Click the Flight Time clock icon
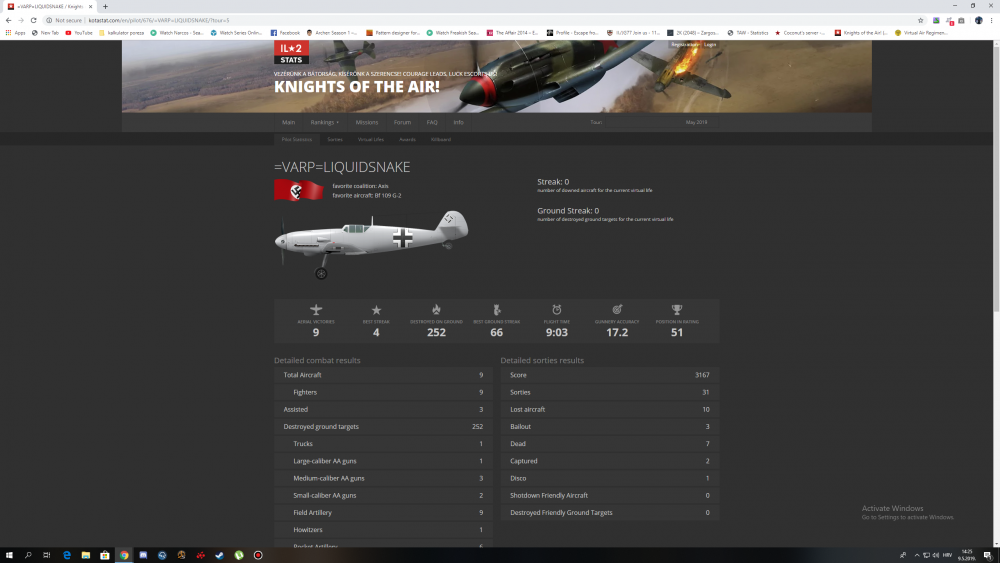This screenshot has width=1000, height=563. (557, 309)
